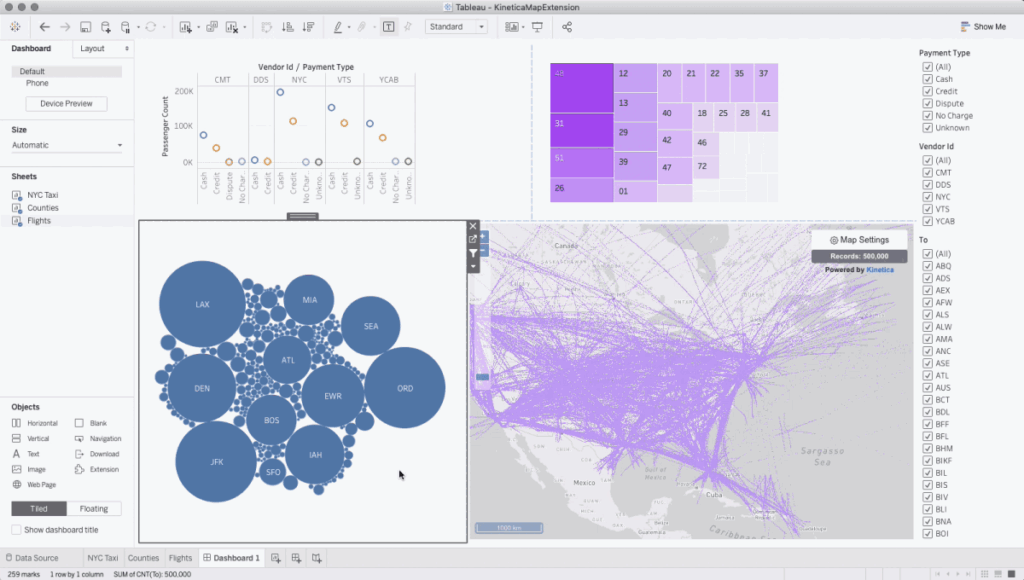Open the new worksheet dropdown arrow

click(x=198, y=27)
